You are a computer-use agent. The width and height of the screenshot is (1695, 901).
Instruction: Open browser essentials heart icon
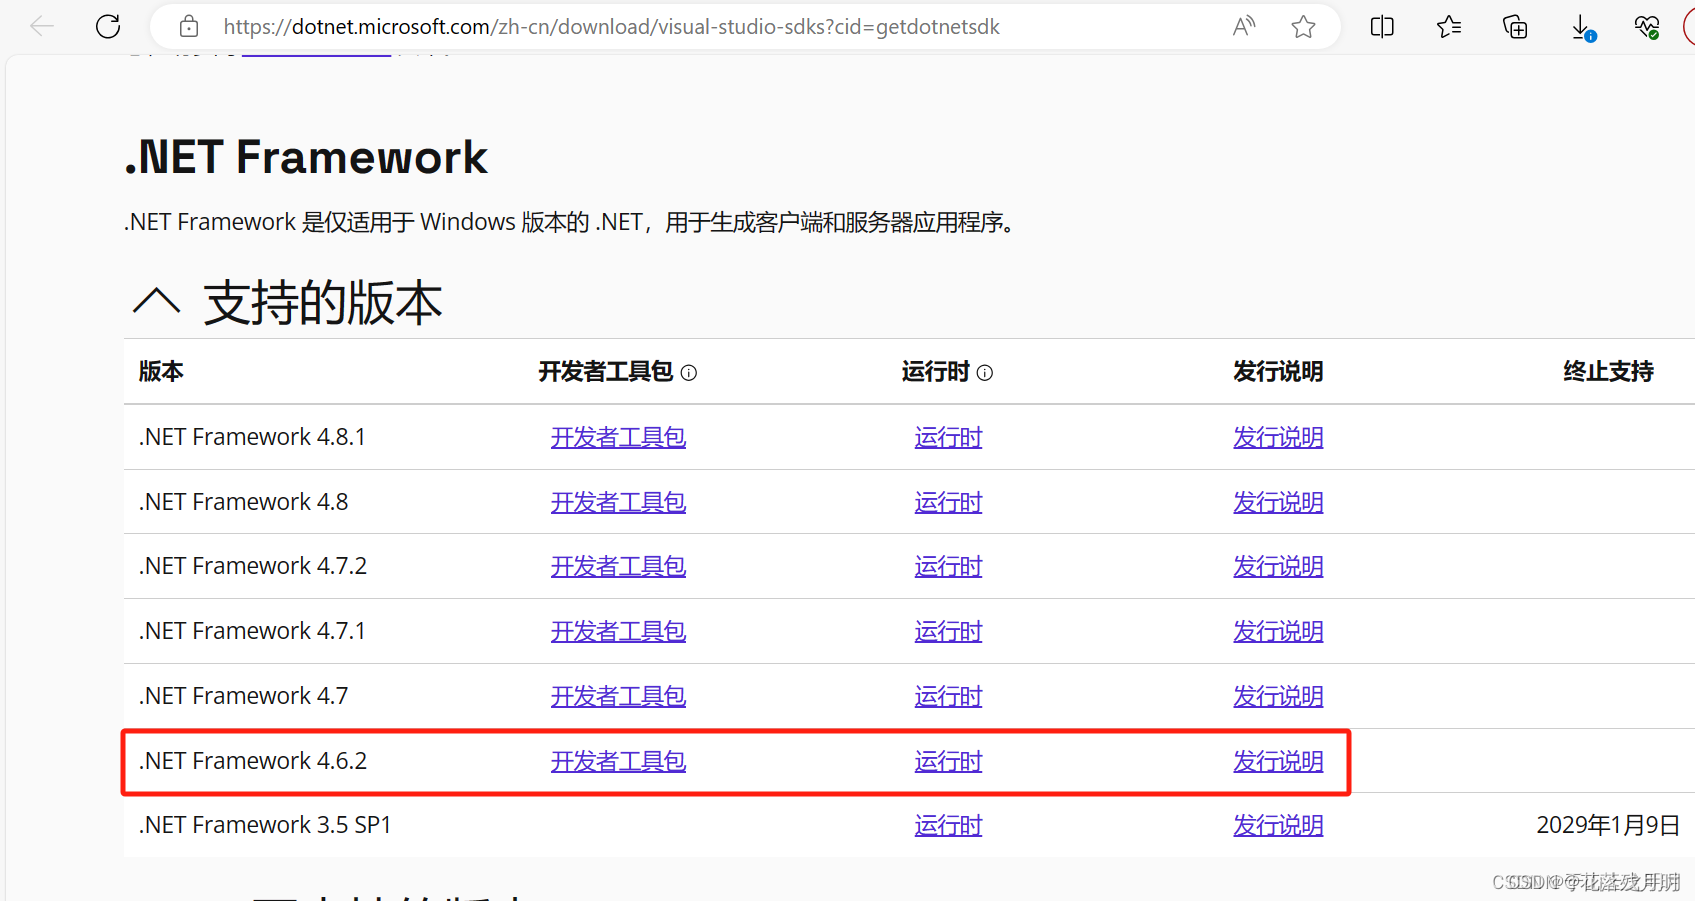point(1647,27)
